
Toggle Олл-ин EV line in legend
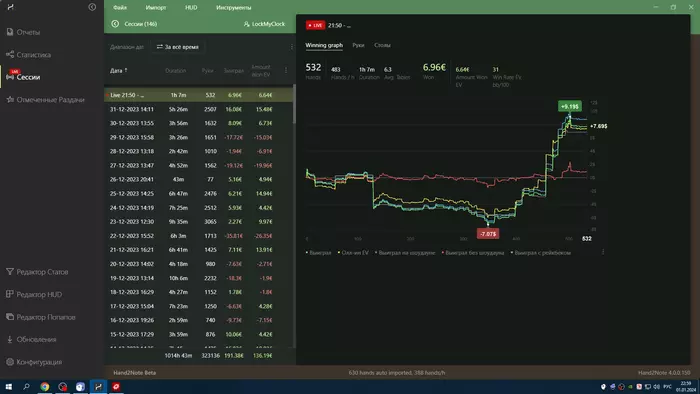(x=353, y=253)
